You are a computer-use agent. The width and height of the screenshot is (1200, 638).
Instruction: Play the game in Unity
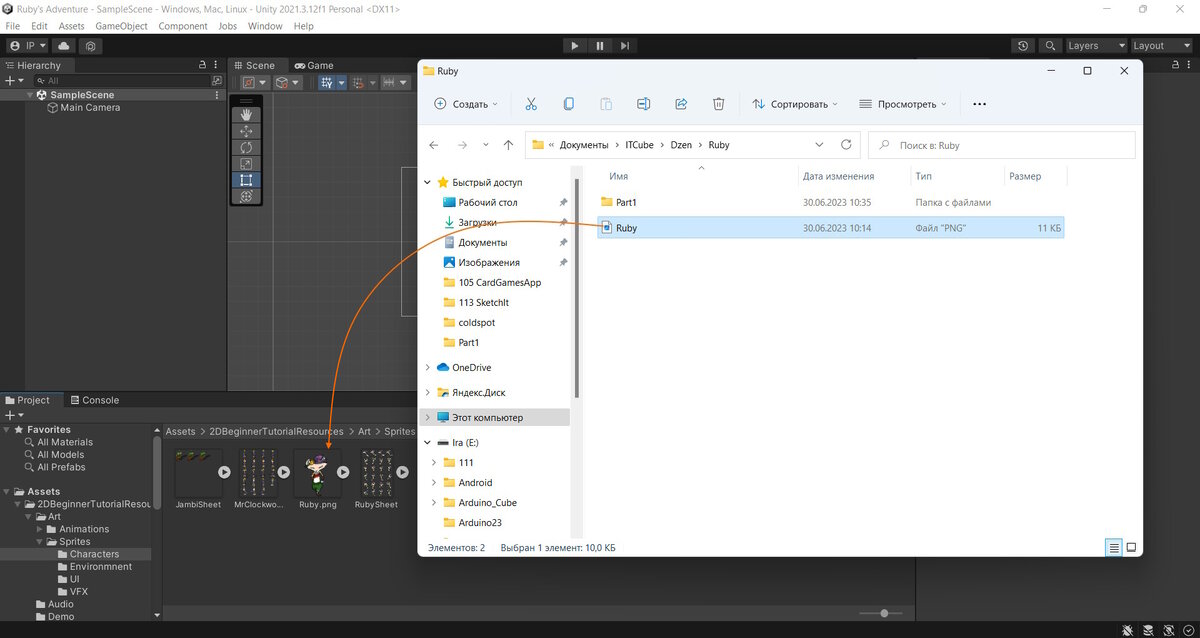coord(574,46)
